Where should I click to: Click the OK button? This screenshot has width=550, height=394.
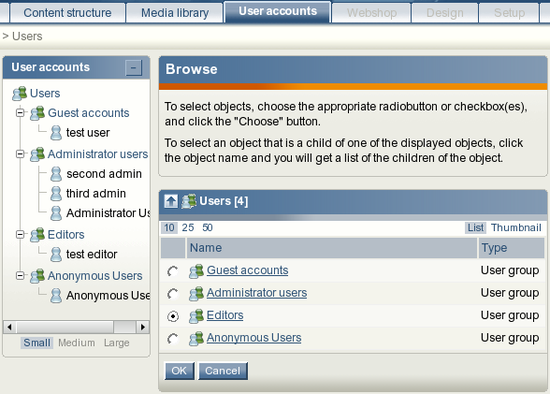[x=179, y=371]
